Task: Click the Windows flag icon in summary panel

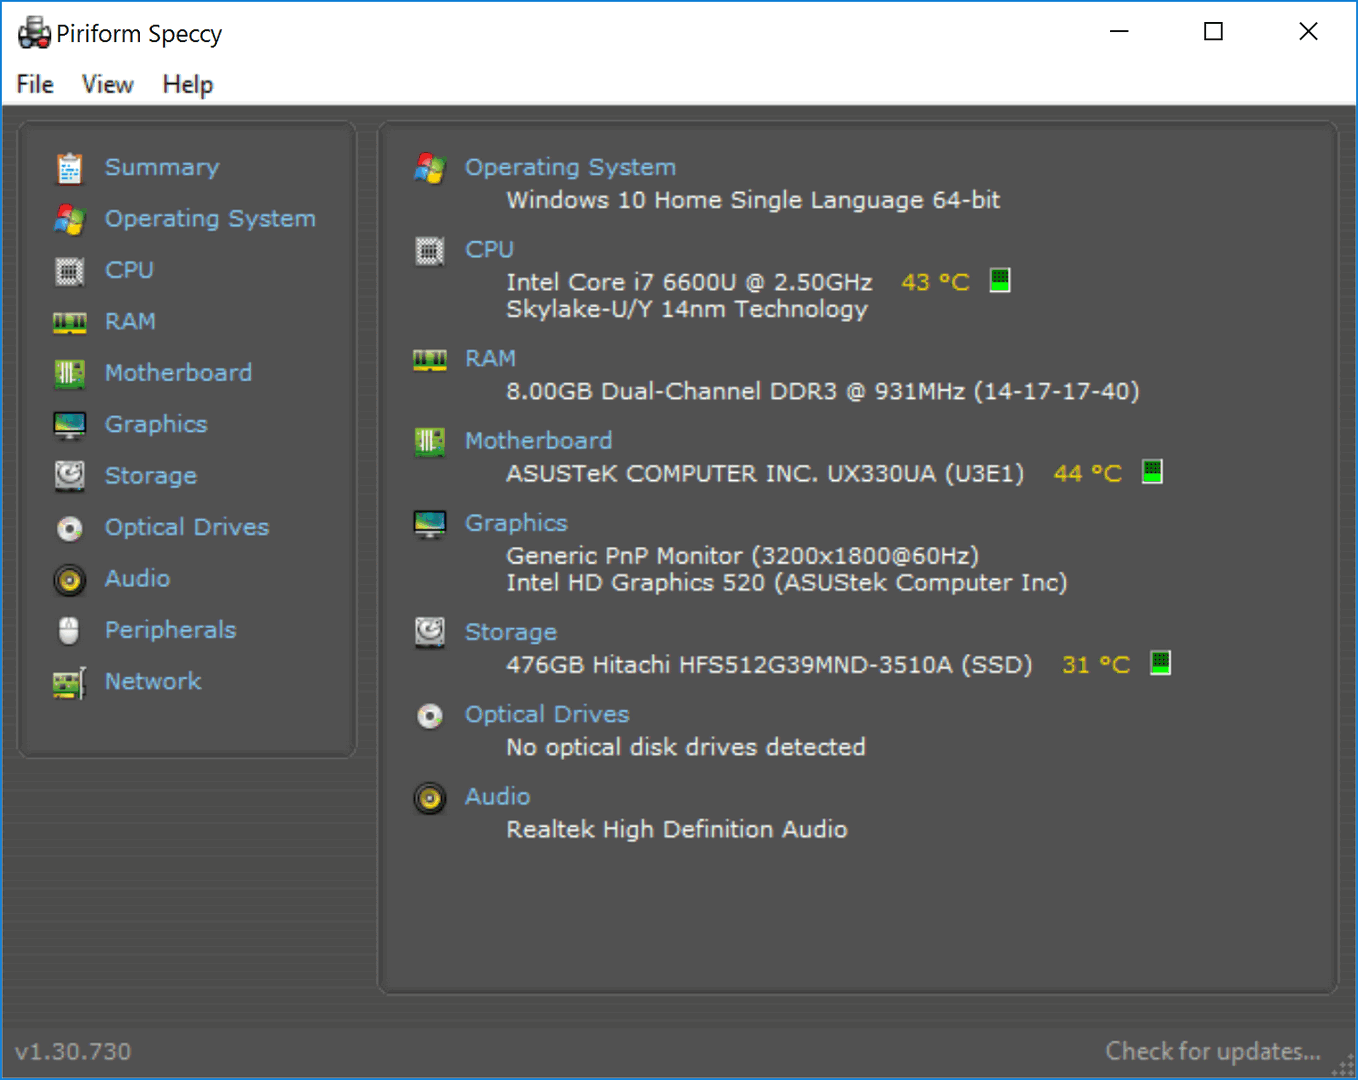Action: tap(430, 168)
